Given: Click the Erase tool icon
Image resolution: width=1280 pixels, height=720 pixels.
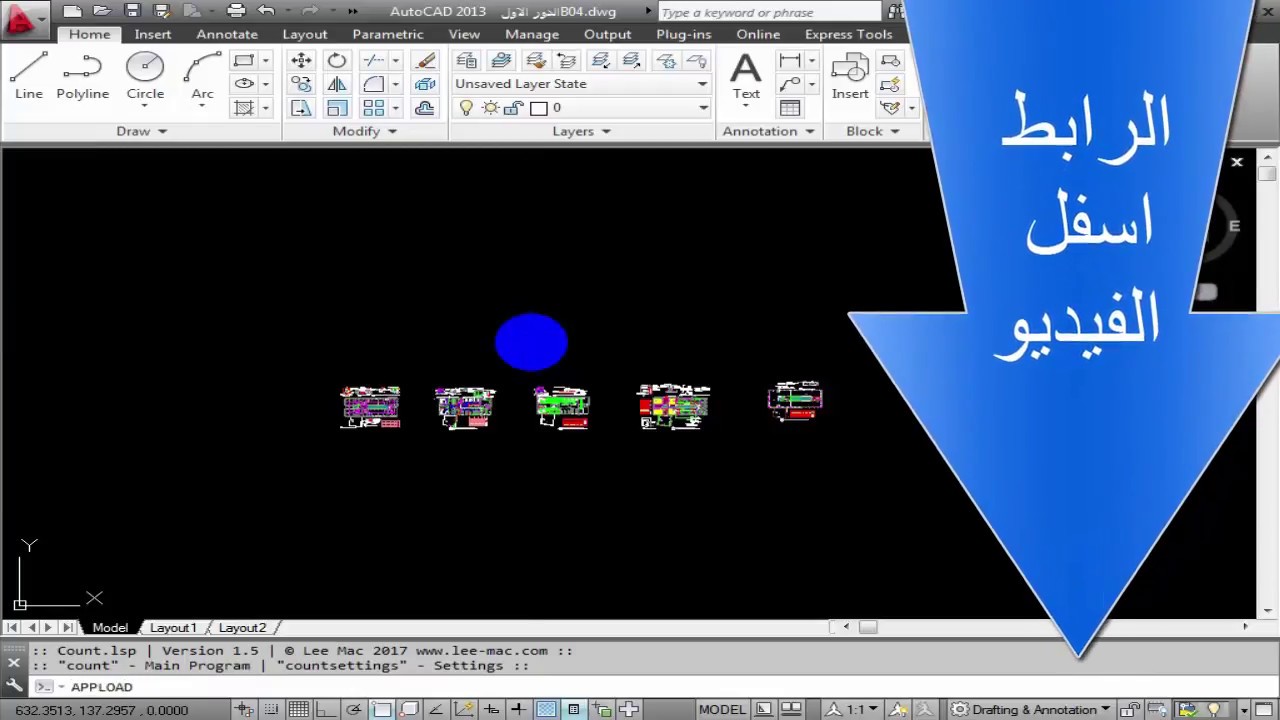Looking at the screenshot, I should tap(425, 61).
